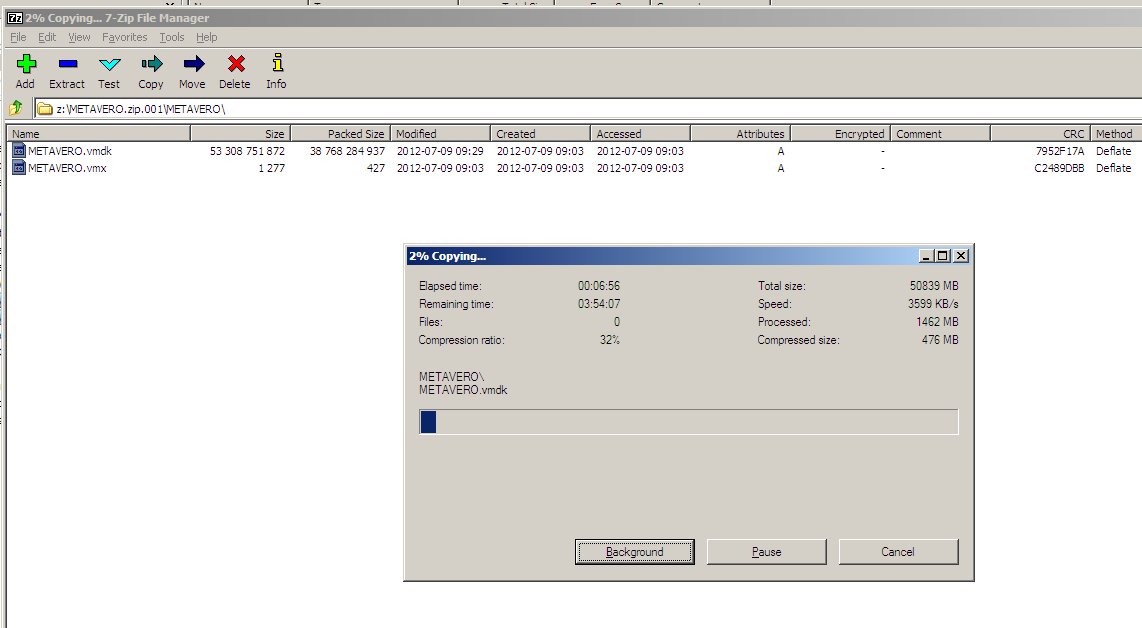The width and height of the screenshot is (1142, 628).
Task: Go up one folder level
Action: 16,109
